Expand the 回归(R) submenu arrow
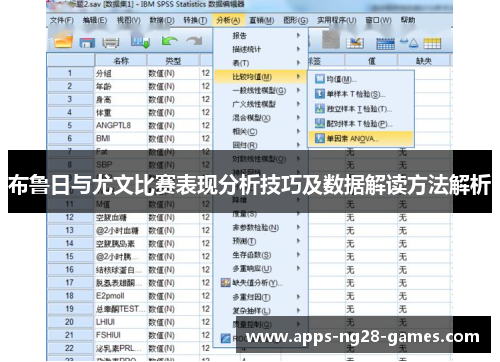This screenshot has width=500, height=362. click(298, 145)
